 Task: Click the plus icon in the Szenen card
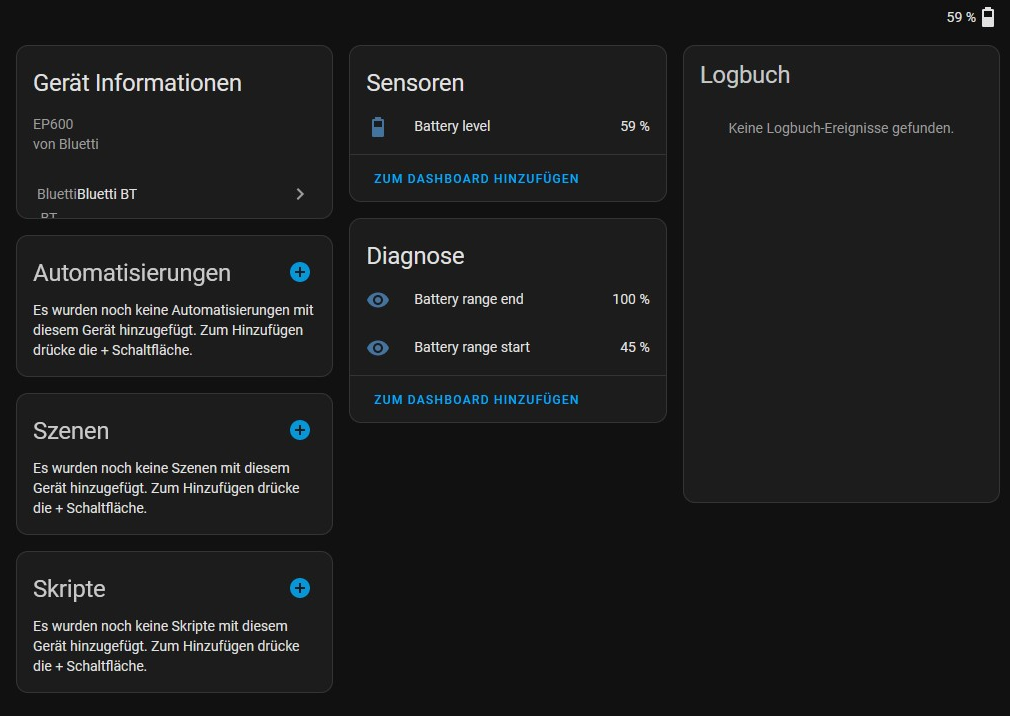[x=299, y=430]
